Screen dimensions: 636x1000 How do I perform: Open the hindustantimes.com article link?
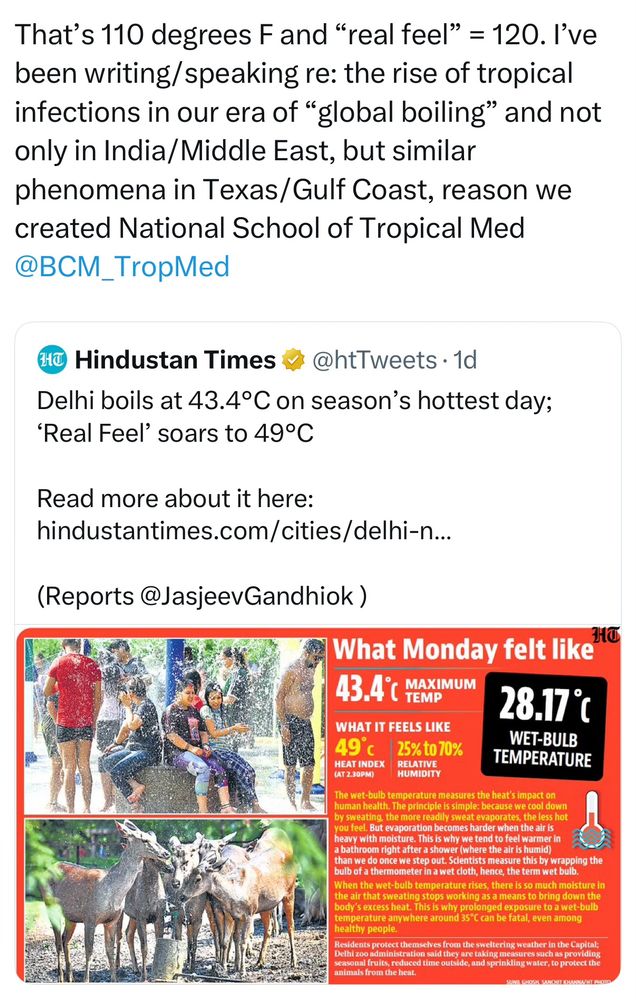(244, 531)
